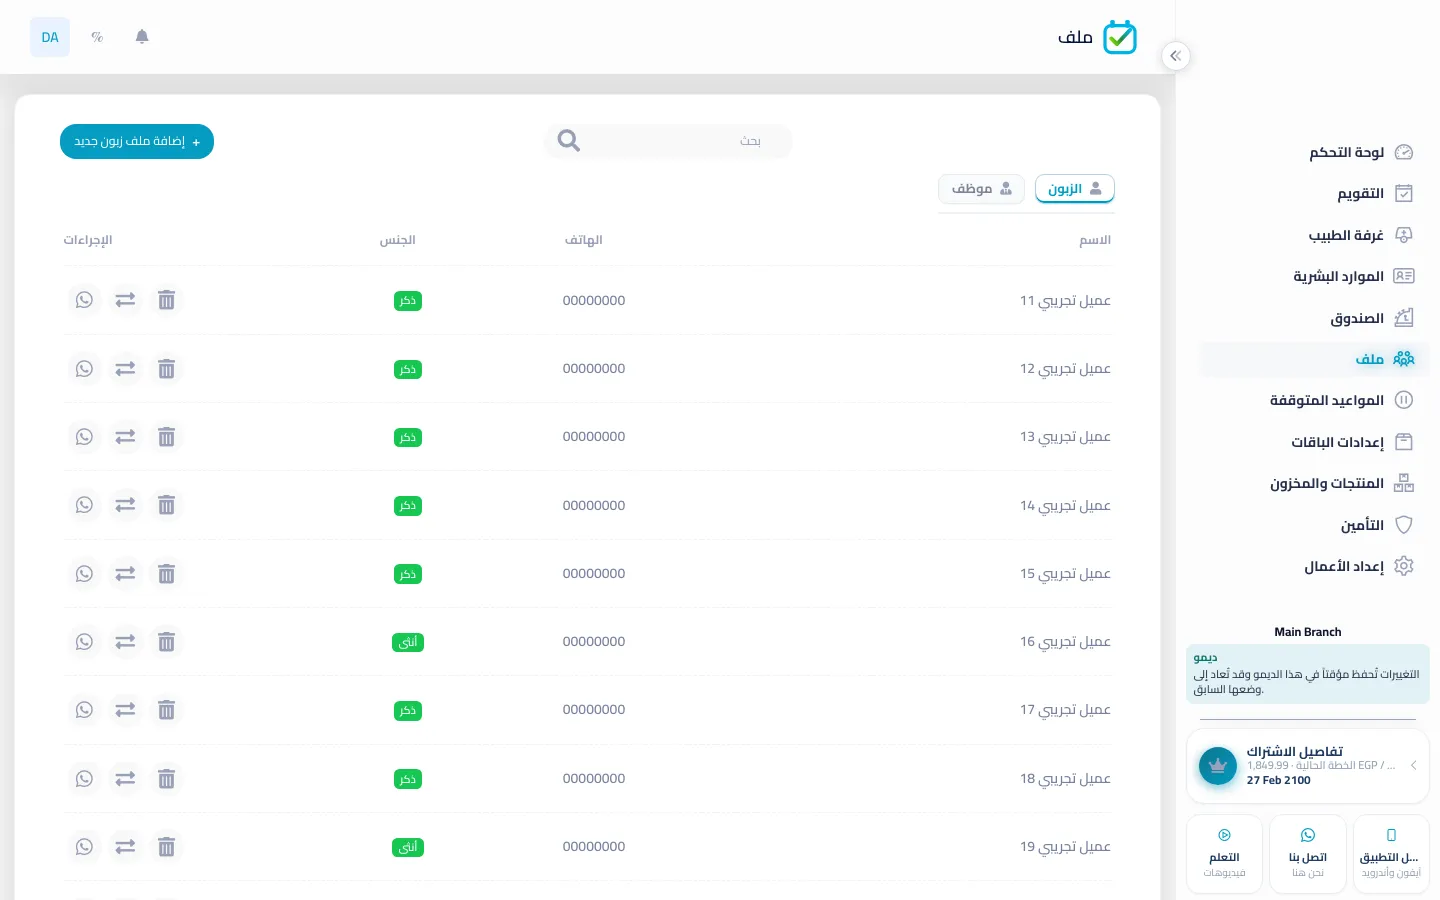The width and height of the screenshot is (1440, 900).
Task: Delete the client عميل تجريبي 14
Action: [167, 505]
